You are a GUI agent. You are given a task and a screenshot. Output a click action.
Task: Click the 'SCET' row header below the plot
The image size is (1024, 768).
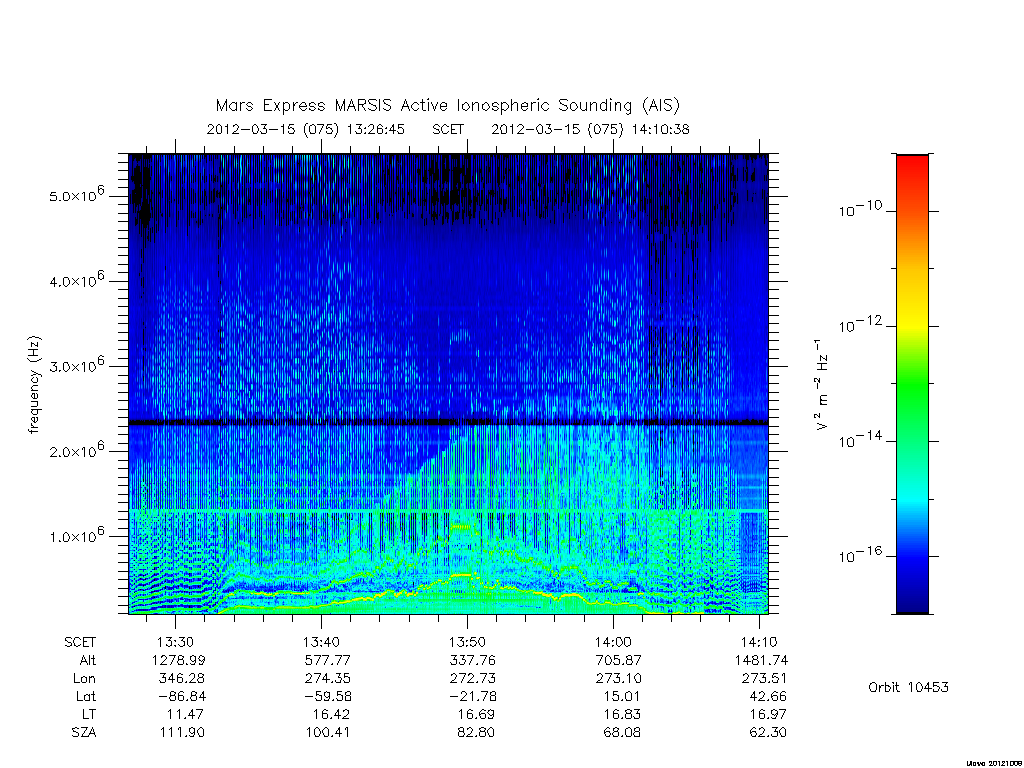[x=80, y=642]
